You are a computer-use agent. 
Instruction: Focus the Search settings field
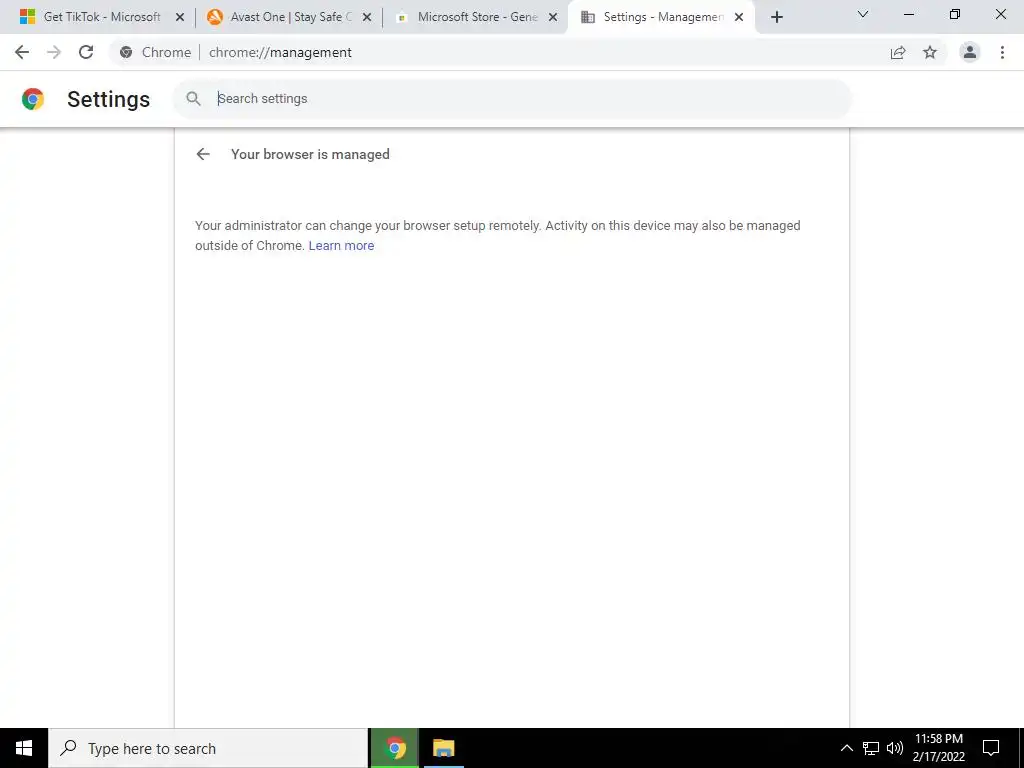point(512,99)
